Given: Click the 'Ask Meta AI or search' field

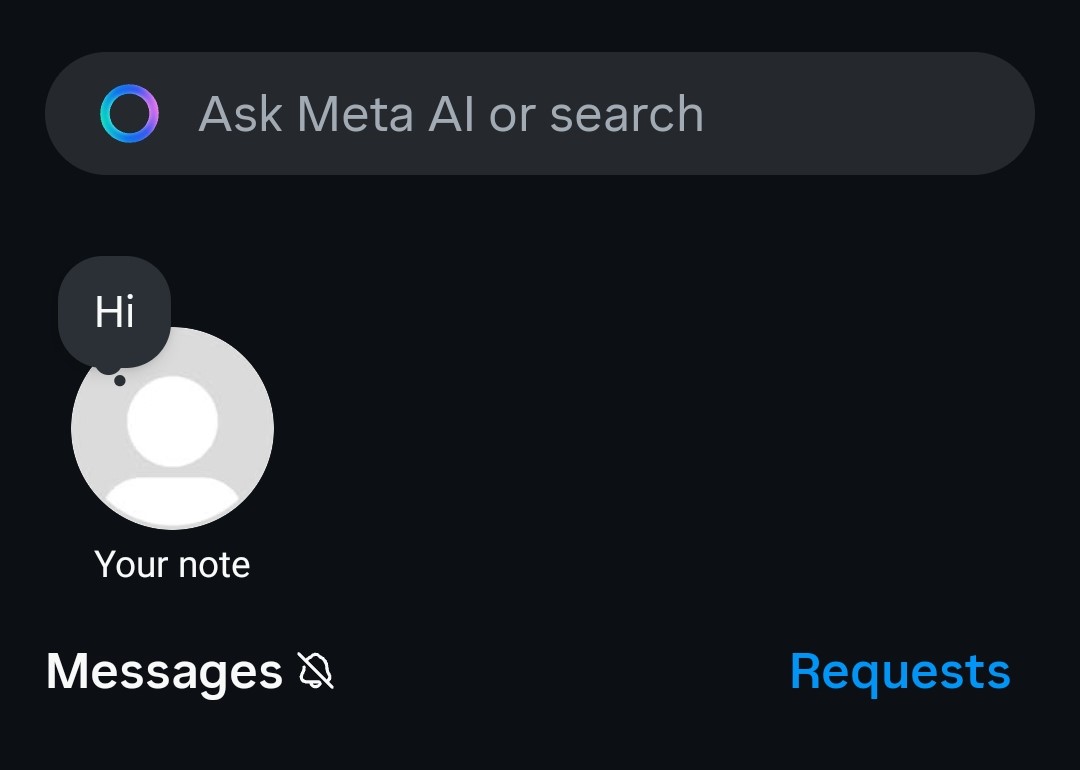Looking at the screenshot, I should pos(540,114).
